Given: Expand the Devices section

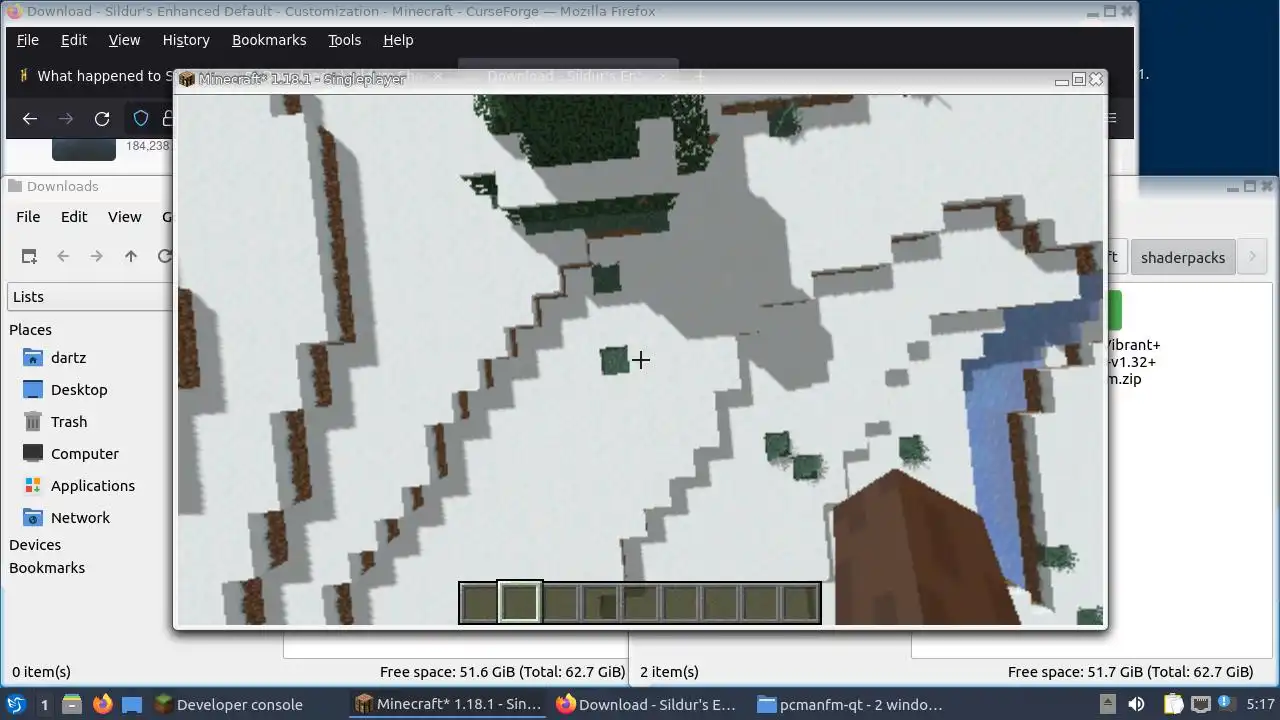Looking at the screenshot, I should pos(35,544).
